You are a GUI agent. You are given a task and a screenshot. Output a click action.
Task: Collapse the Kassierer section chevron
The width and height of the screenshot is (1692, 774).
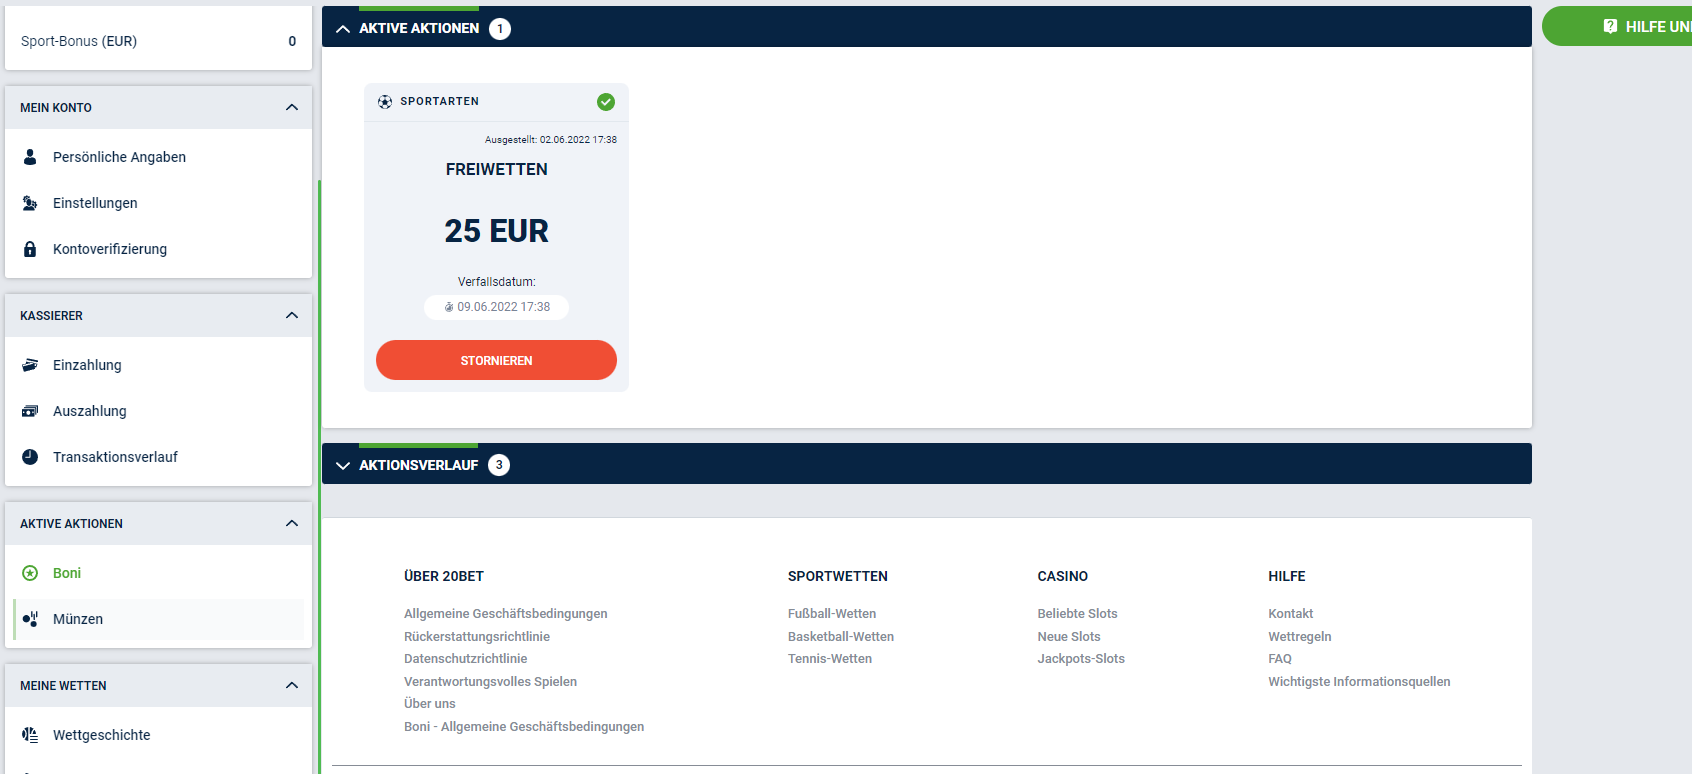point(292,315)
